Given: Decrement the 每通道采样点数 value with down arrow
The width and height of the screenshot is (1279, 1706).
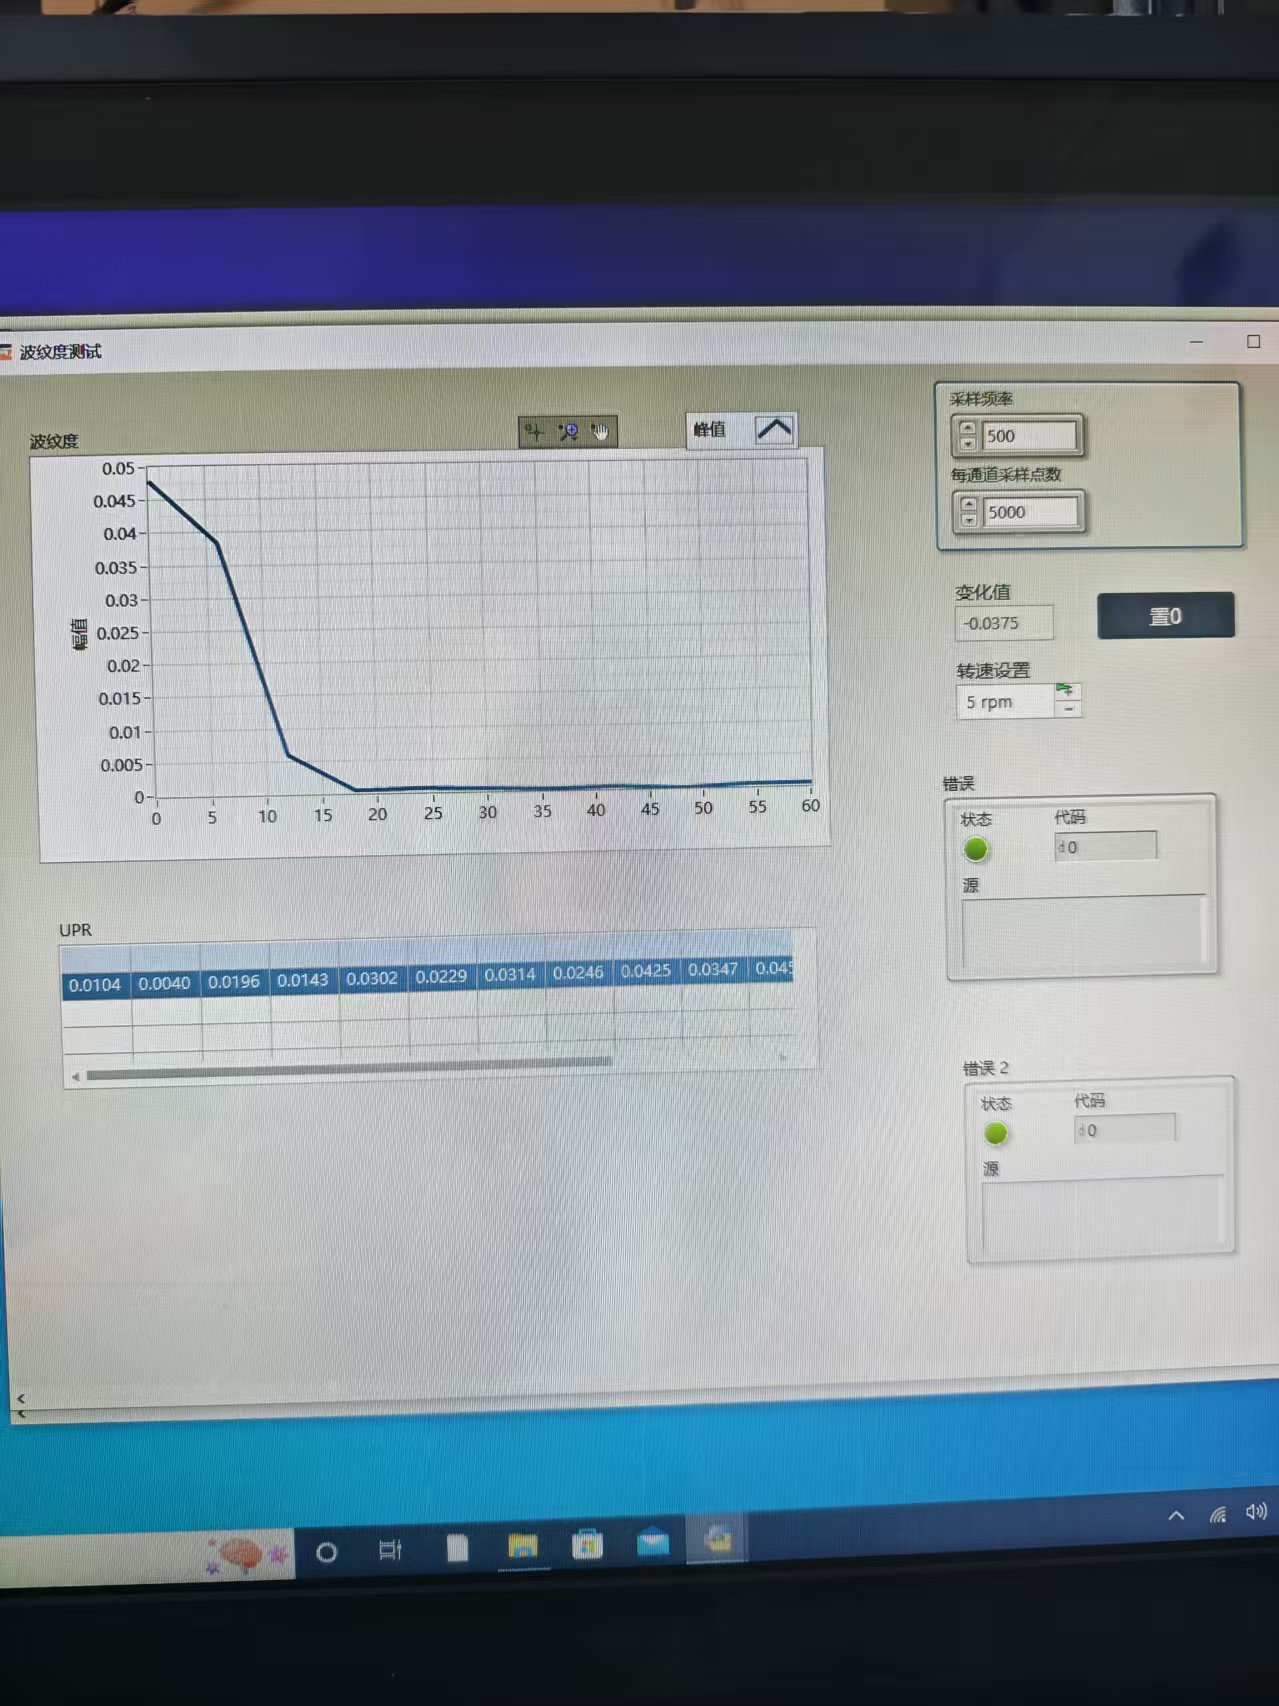Looking at the screenshot, I should 968,520.
